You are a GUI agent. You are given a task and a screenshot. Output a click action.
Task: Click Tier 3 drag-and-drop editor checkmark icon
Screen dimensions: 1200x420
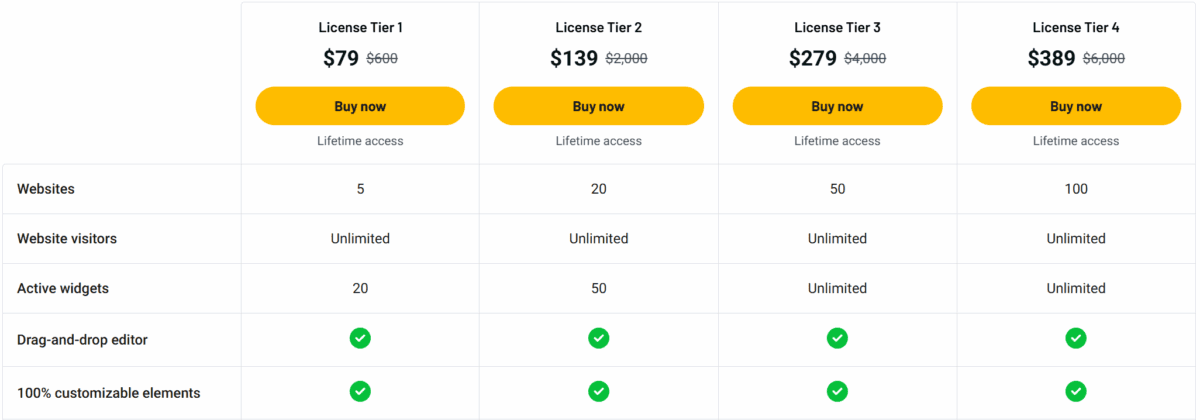click(x=837, y=338)
